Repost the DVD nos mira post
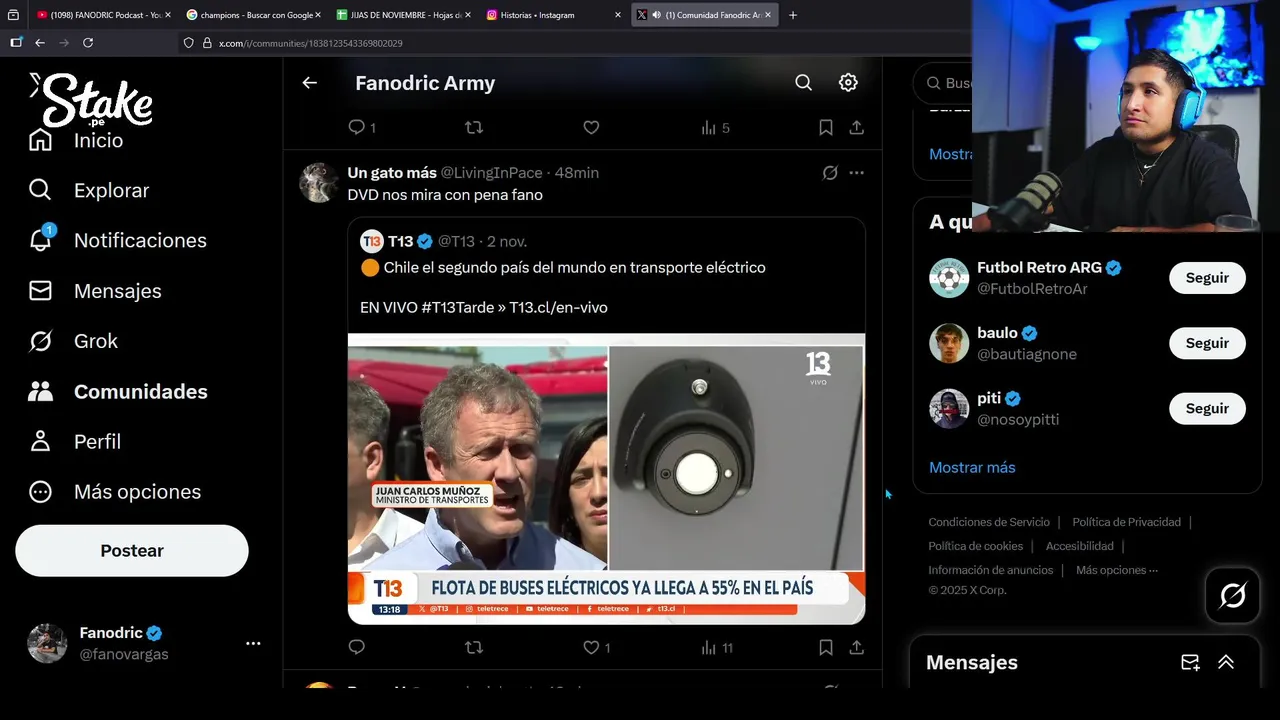The image size is (1280, 720). coord(474,647)
